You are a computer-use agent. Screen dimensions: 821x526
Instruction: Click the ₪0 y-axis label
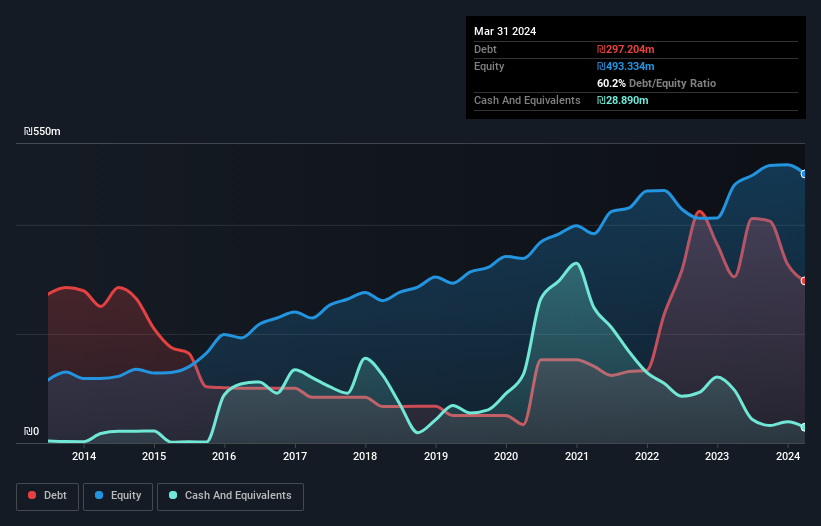31,431
